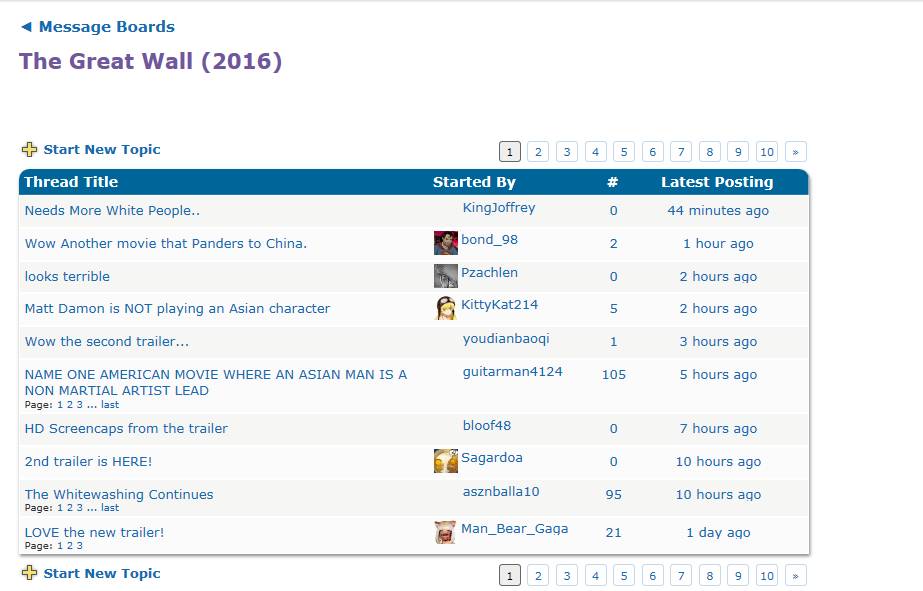View Pzachlen's profile name link
Viewport: 923px width, 591px height.
click(489, 273)
